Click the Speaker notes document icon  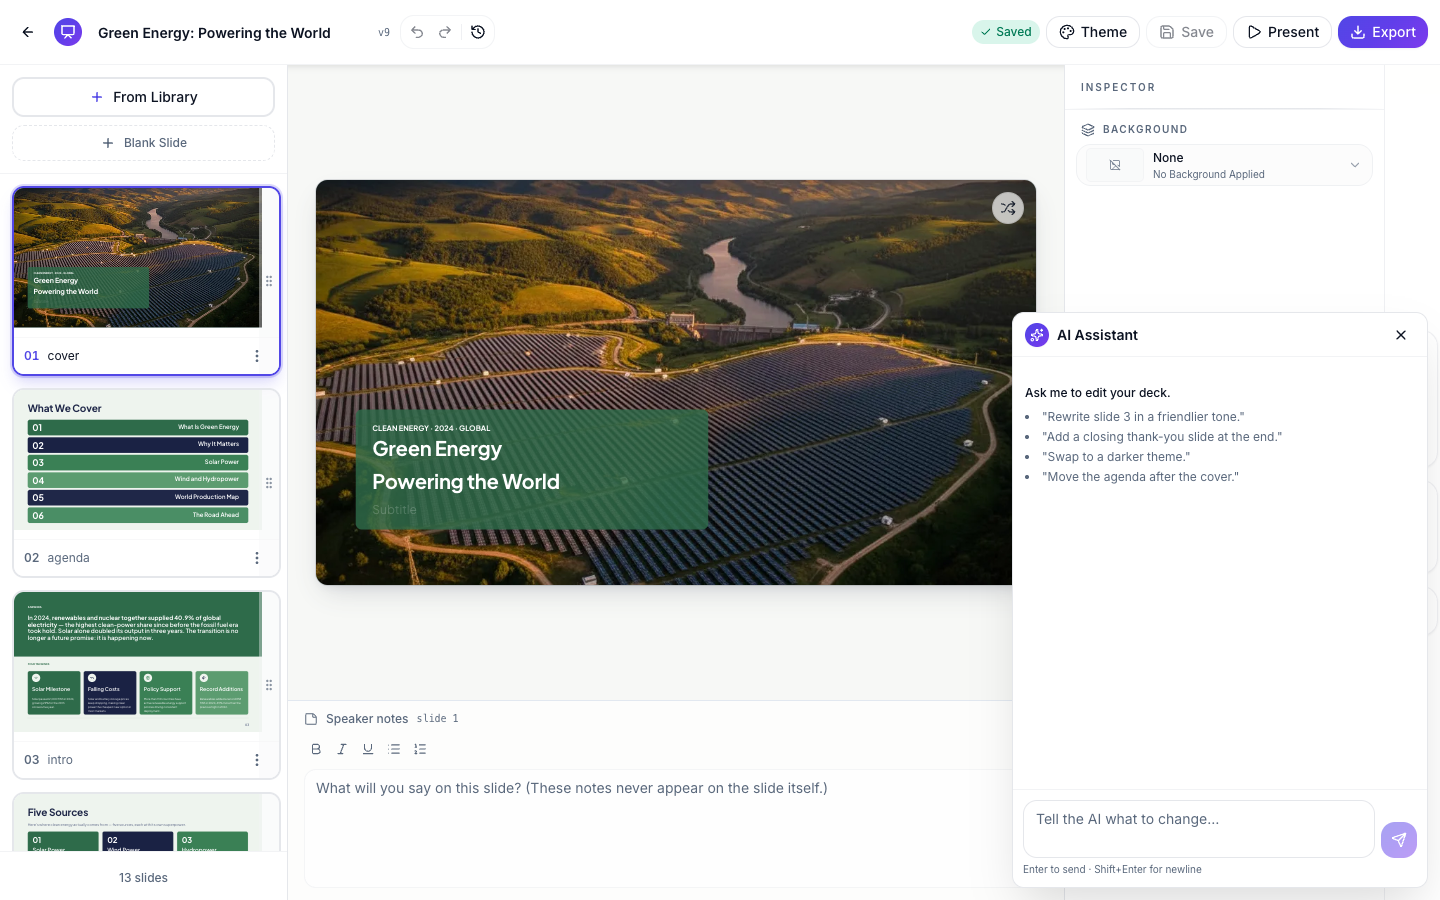(311, 719)
